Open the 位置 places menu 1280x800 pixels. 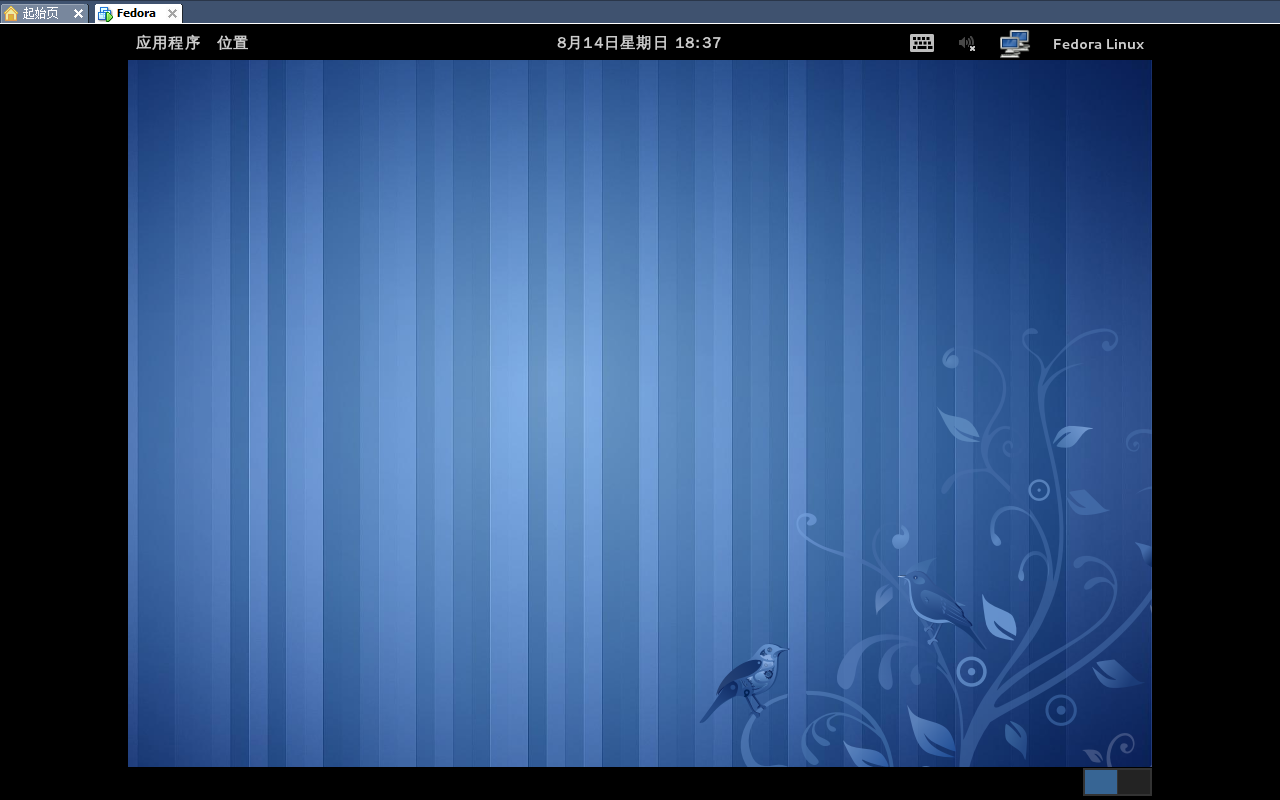[x=232, y=43]
